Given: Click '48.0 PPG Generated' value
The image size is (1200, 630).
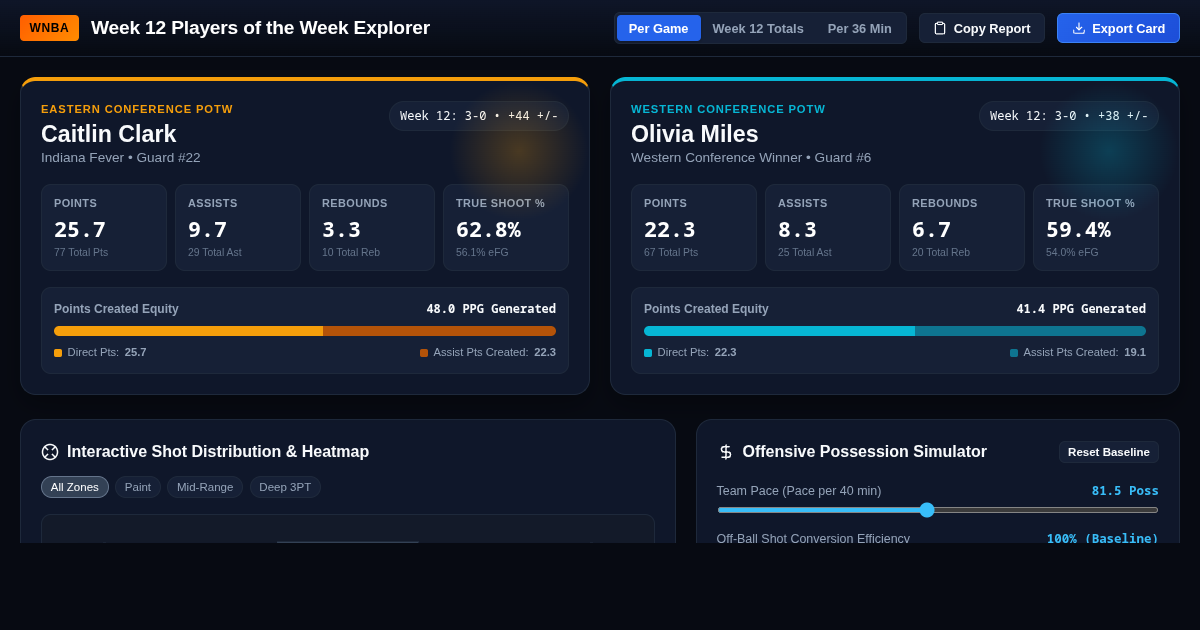Looking at the screenshot, I should coord(491,309).
